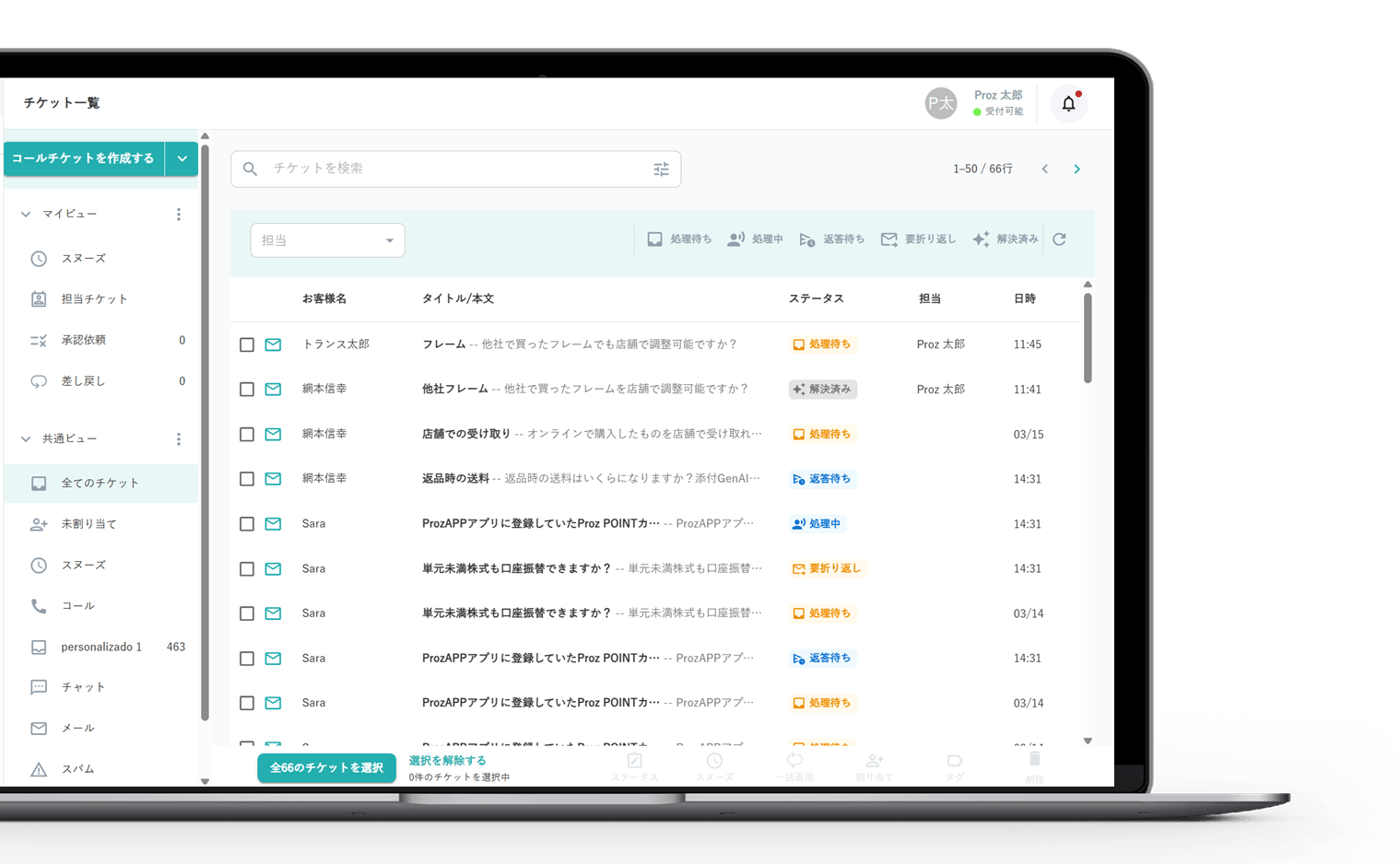
Task: Click the sidebar vertical scrollbar
Action: [x=205, y=432]
